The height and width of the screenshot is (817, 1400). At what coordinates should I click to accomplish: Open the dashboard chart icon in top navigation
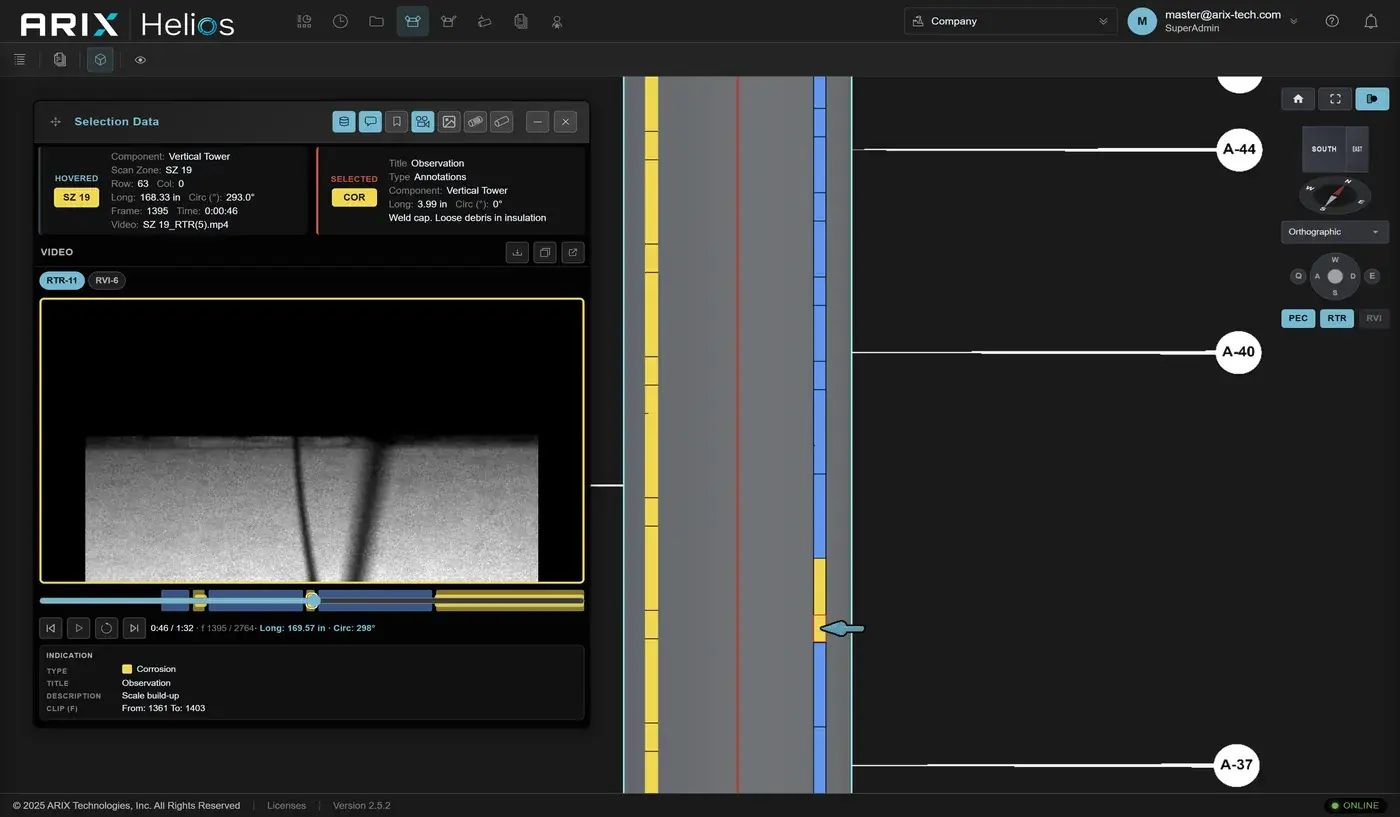click(304, 21)
